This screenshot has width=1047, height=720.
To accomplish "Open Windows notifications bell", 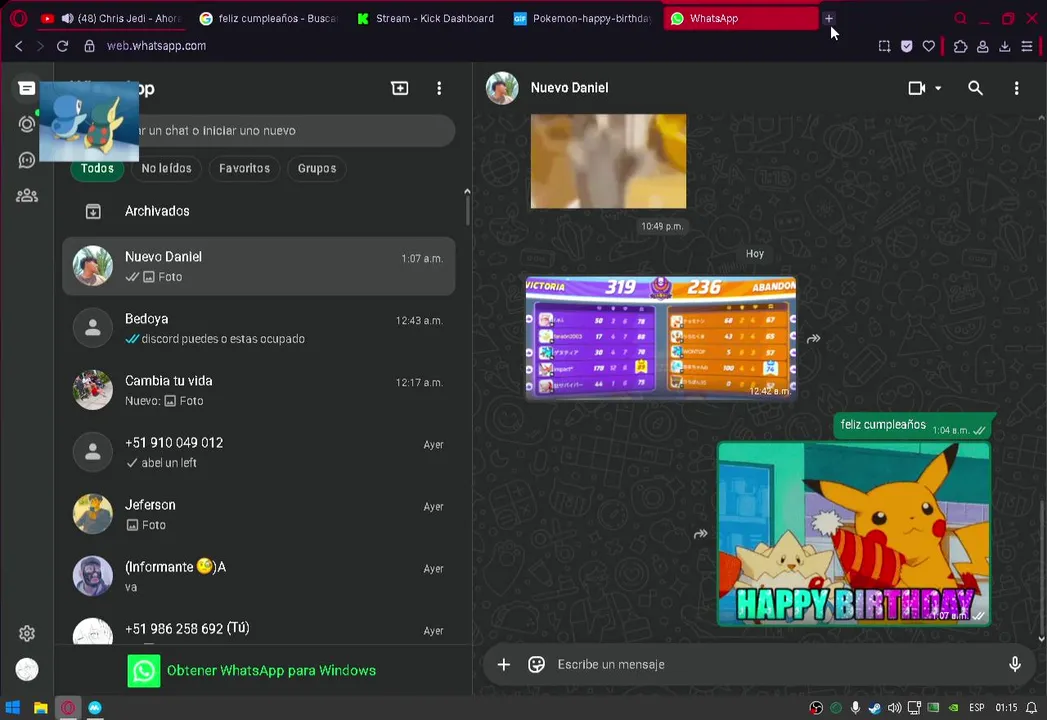I will click(x=1032, y=707).
